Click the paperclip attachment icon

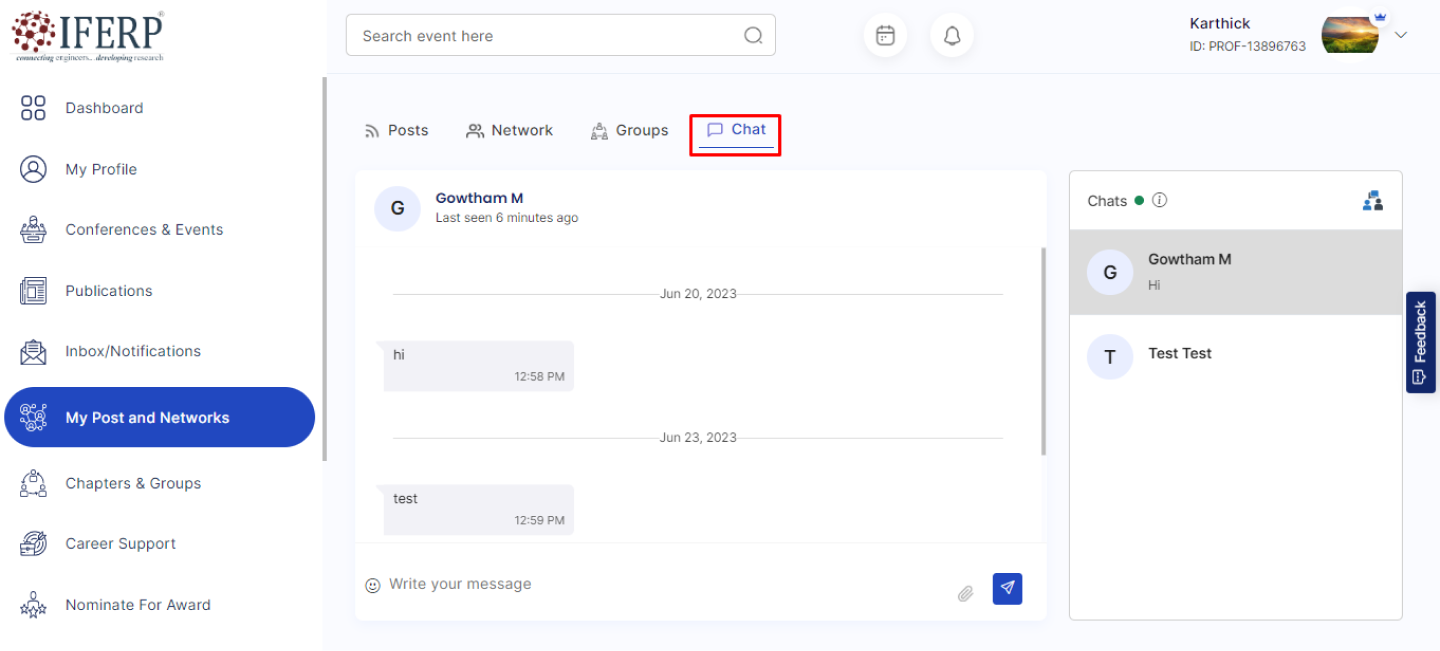(965, 593)
